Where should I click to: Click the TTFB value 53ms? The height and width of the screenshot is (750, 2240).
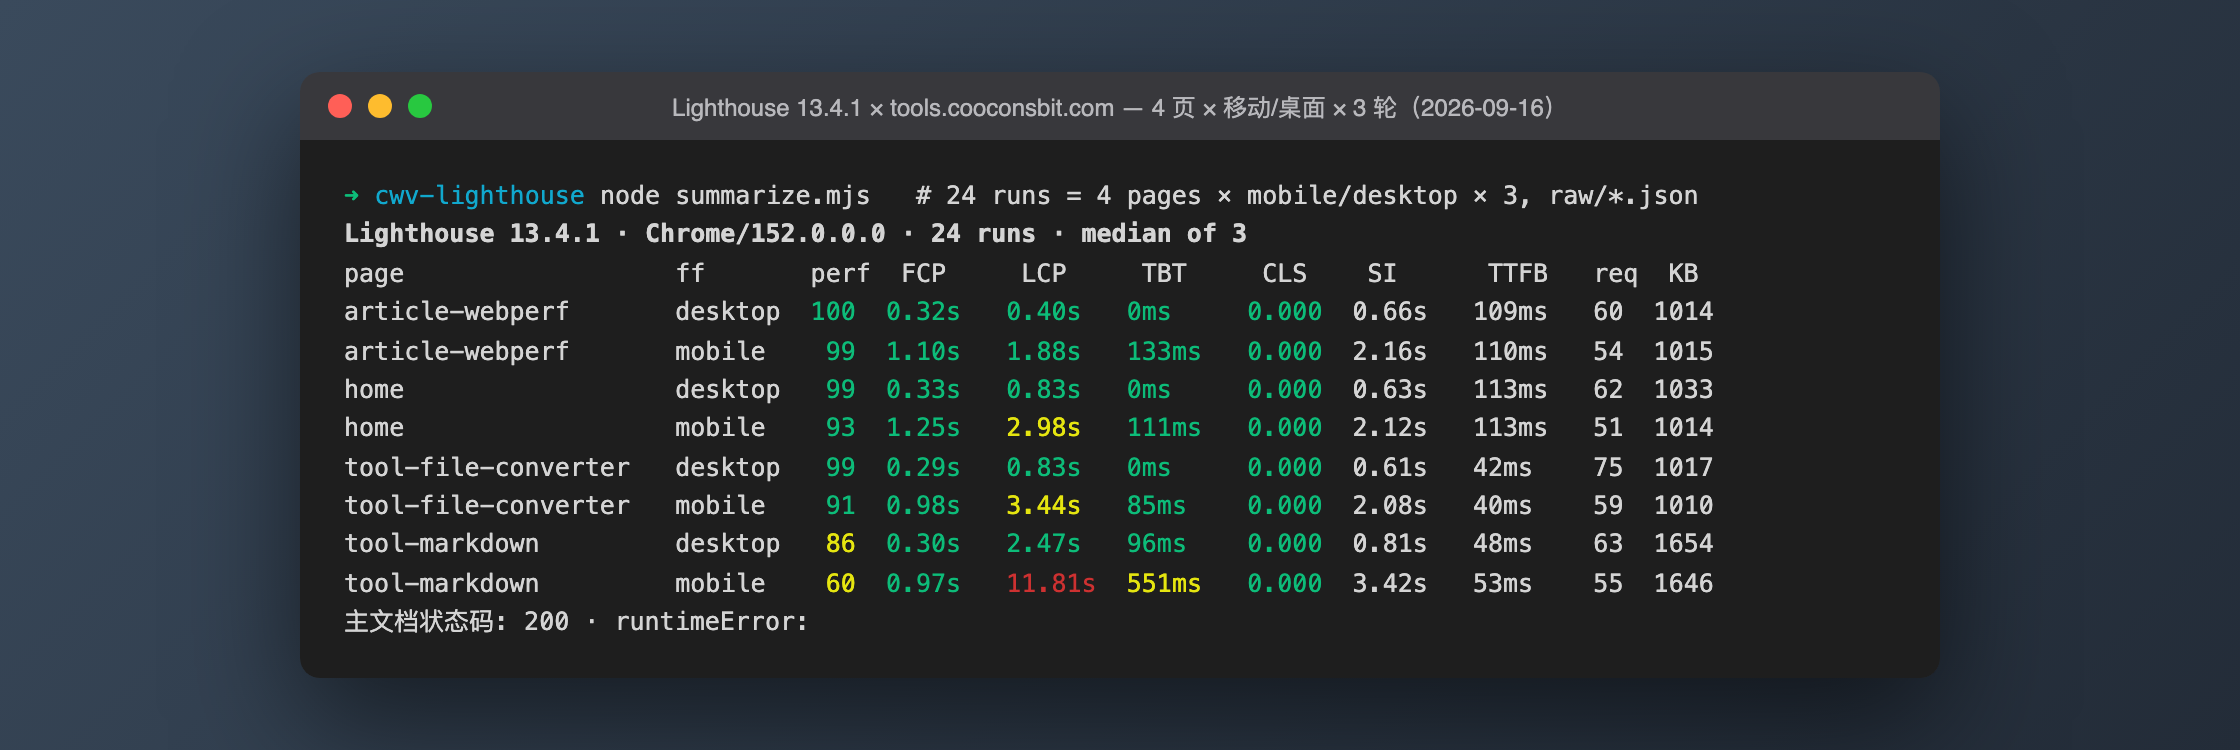coord(1502,583)
